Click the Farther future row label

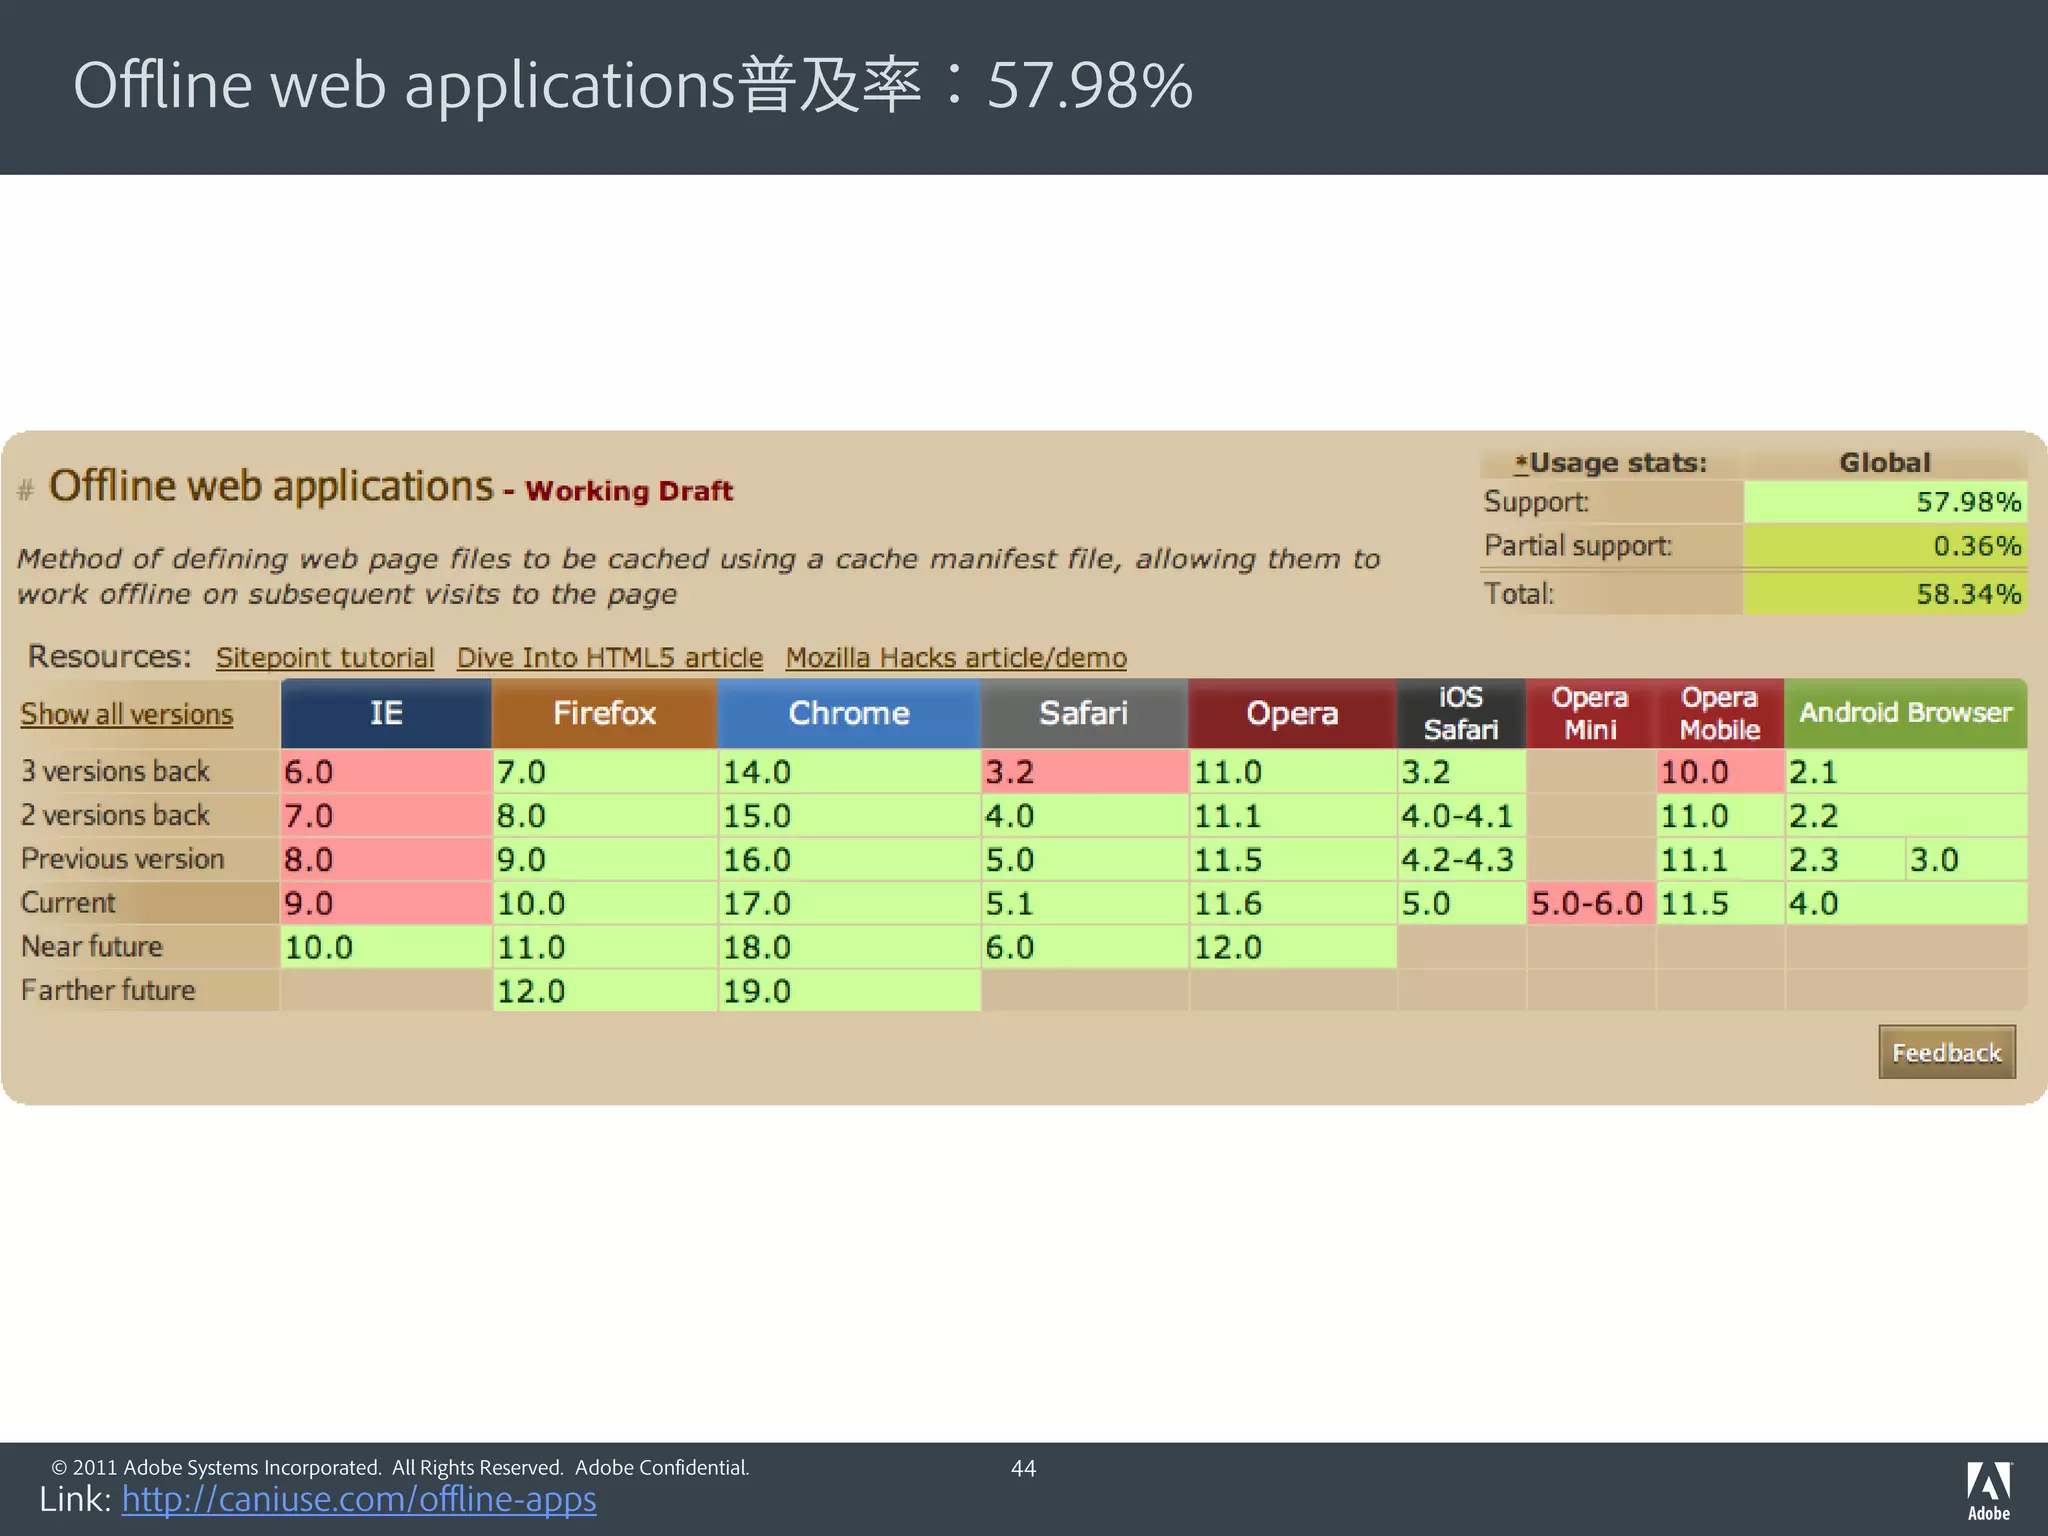click(108, 990)
